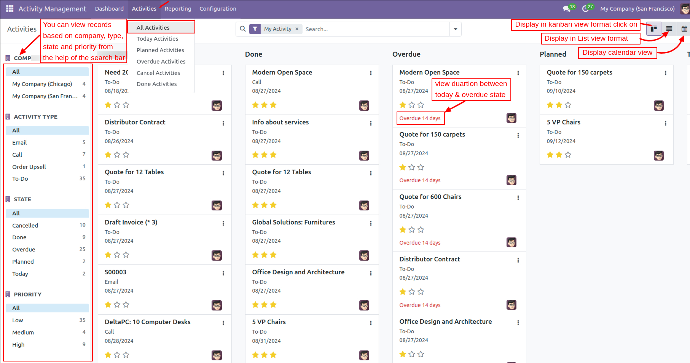Set third star on Planned Quote for 150 carpets
Image resolution: width=690 pixels, height=363 pixels.
(x=568, y=105)
